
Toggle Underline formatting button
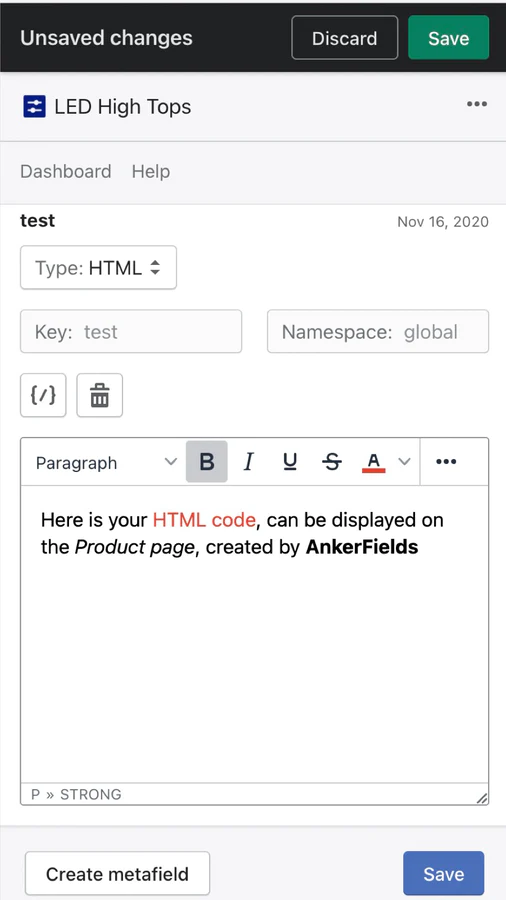291,461
